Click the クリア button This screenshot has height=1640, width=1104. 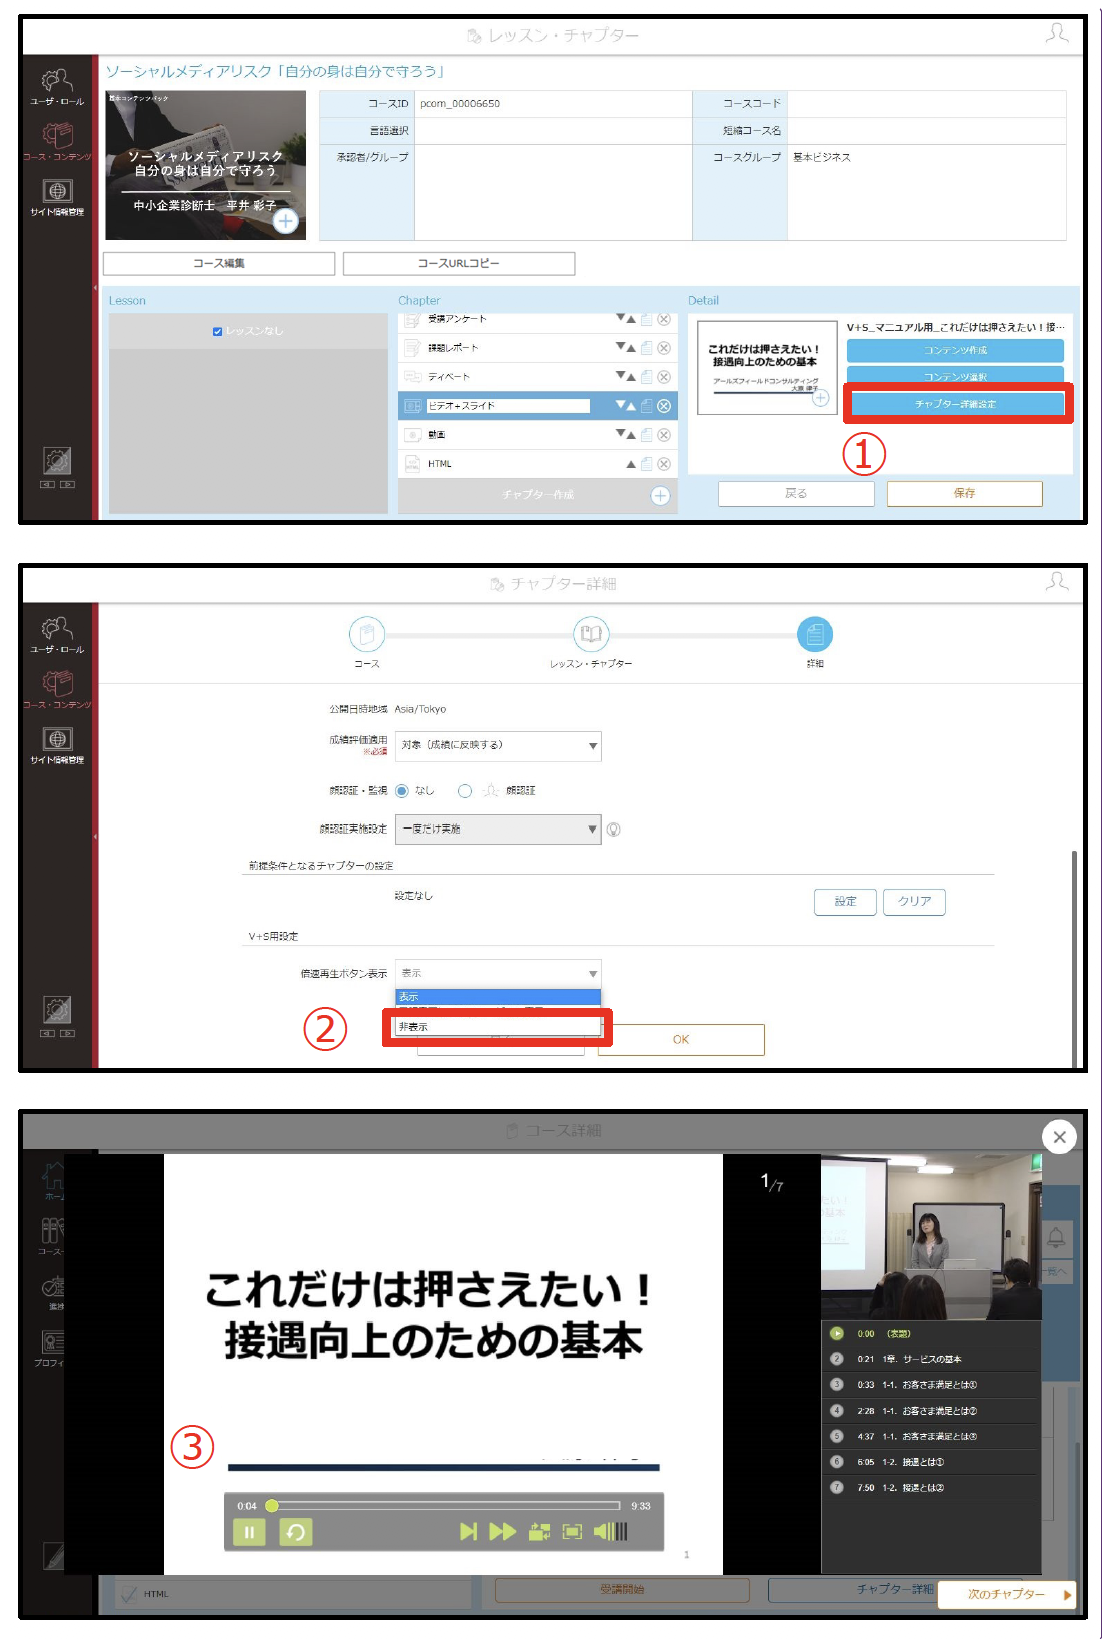[914, 902]
